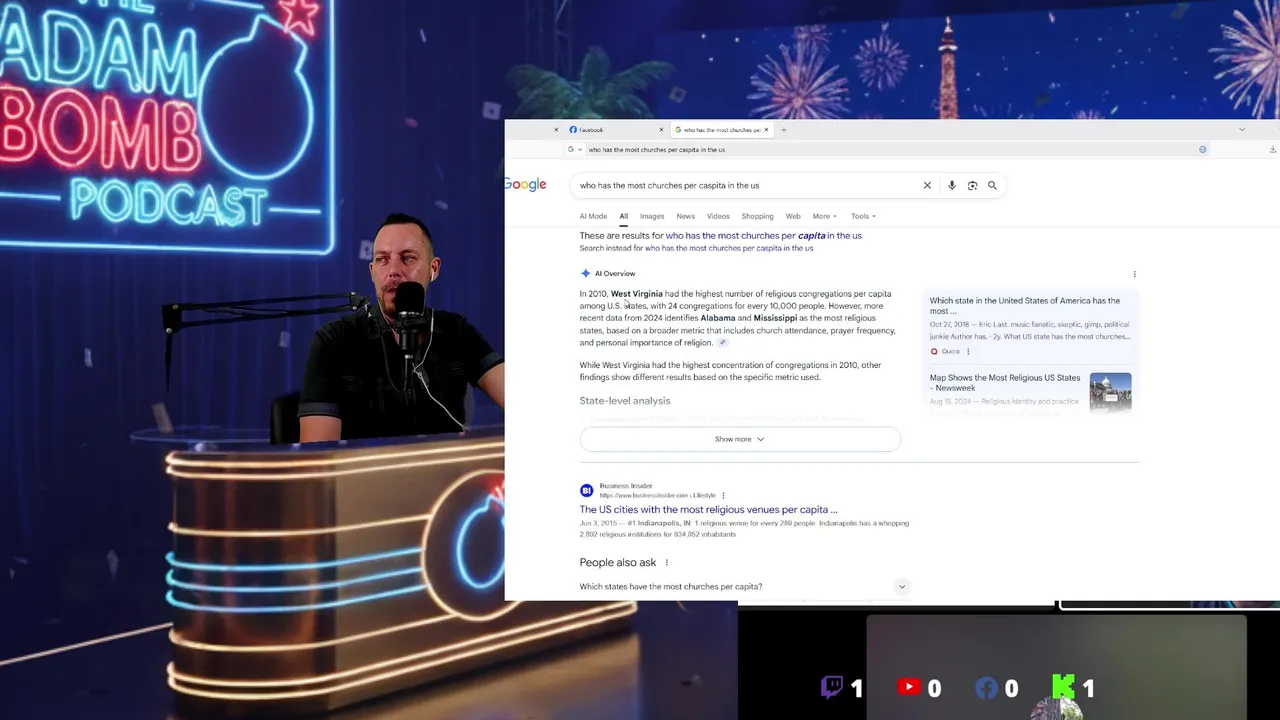
Task: Click the Google logo
Action: 525,185
